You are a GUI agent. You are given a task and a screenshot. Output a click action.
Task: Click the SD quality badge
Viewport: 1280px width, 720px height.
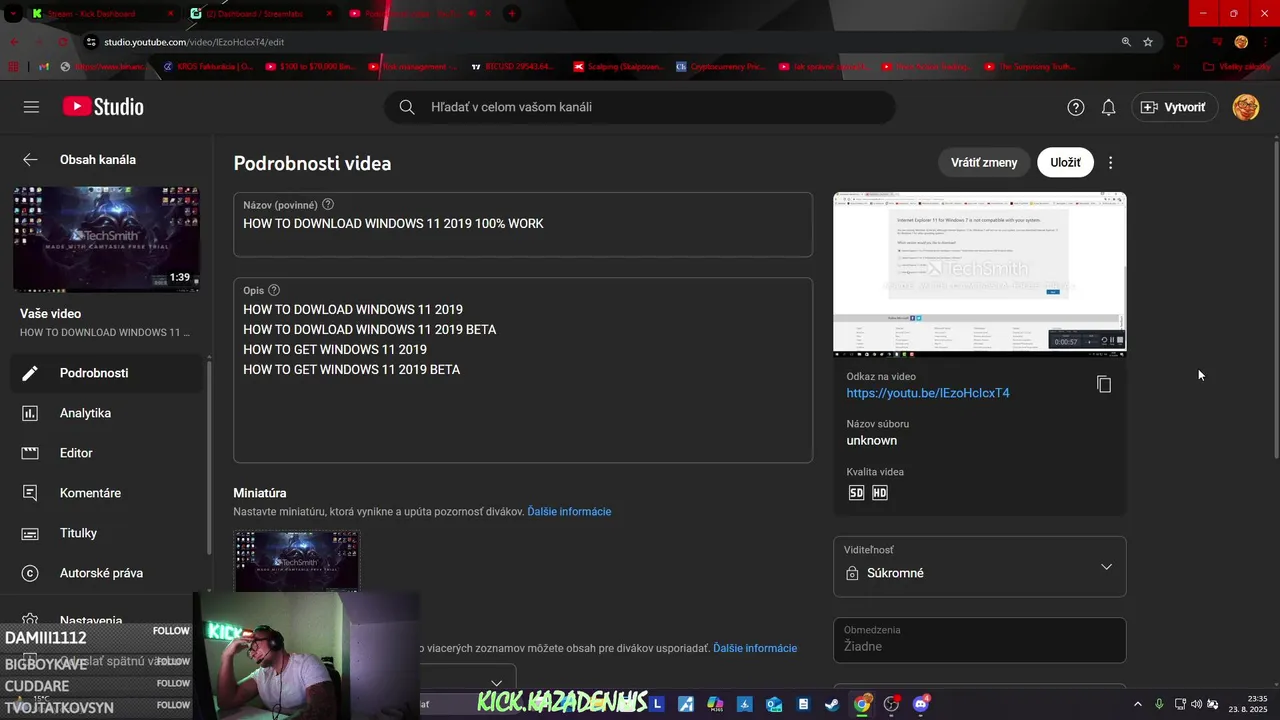point(856,493)
